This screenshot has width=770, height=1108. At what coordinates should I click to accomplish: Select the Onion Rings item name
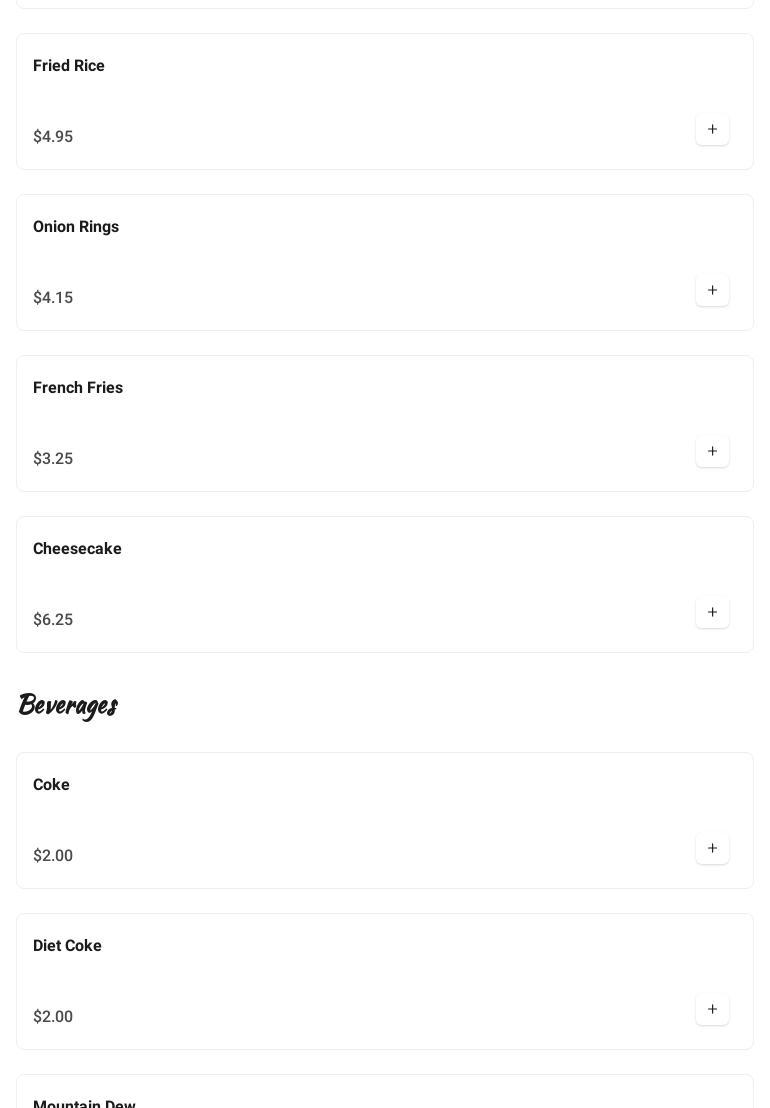[76, 227]
